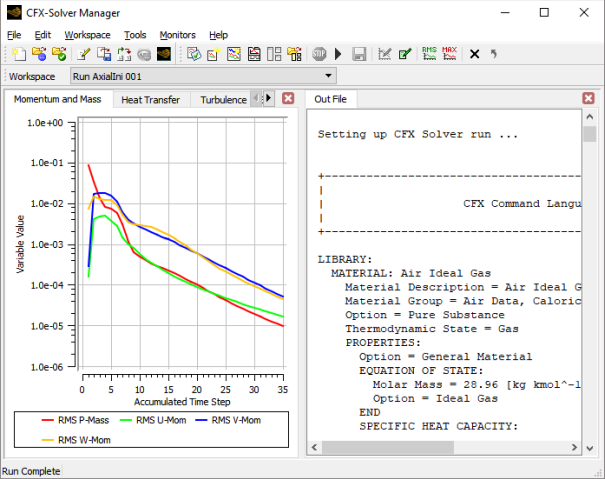Image resolution: width=605 pixels, height=479 pixels.
Task: Click the CFX-Solver Manager title bar icon
Action: [14, 13]
